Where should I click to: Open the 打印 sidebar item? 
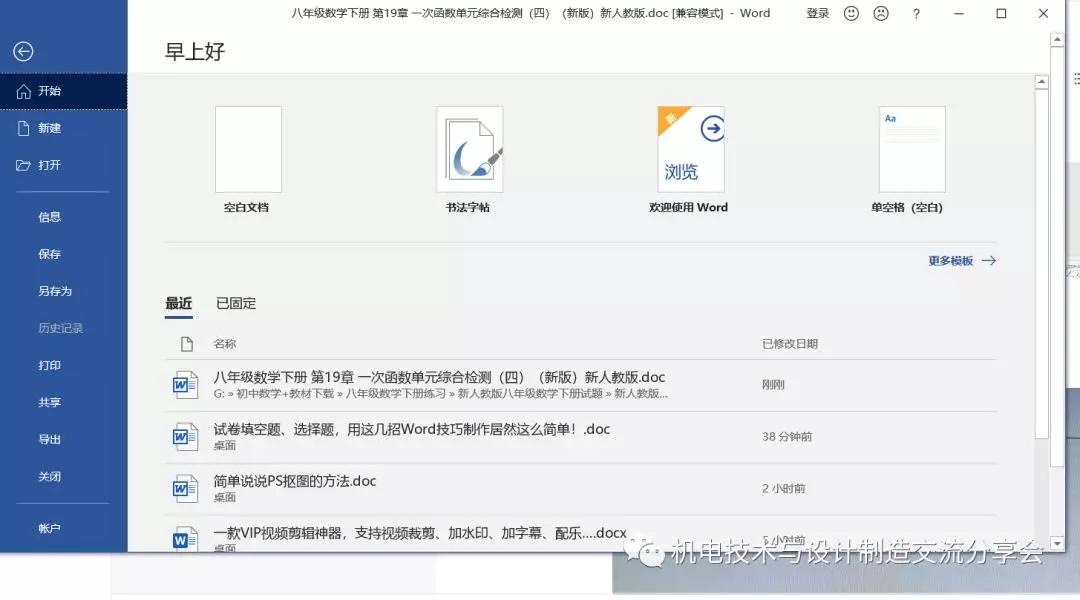[x=50, y=365]
